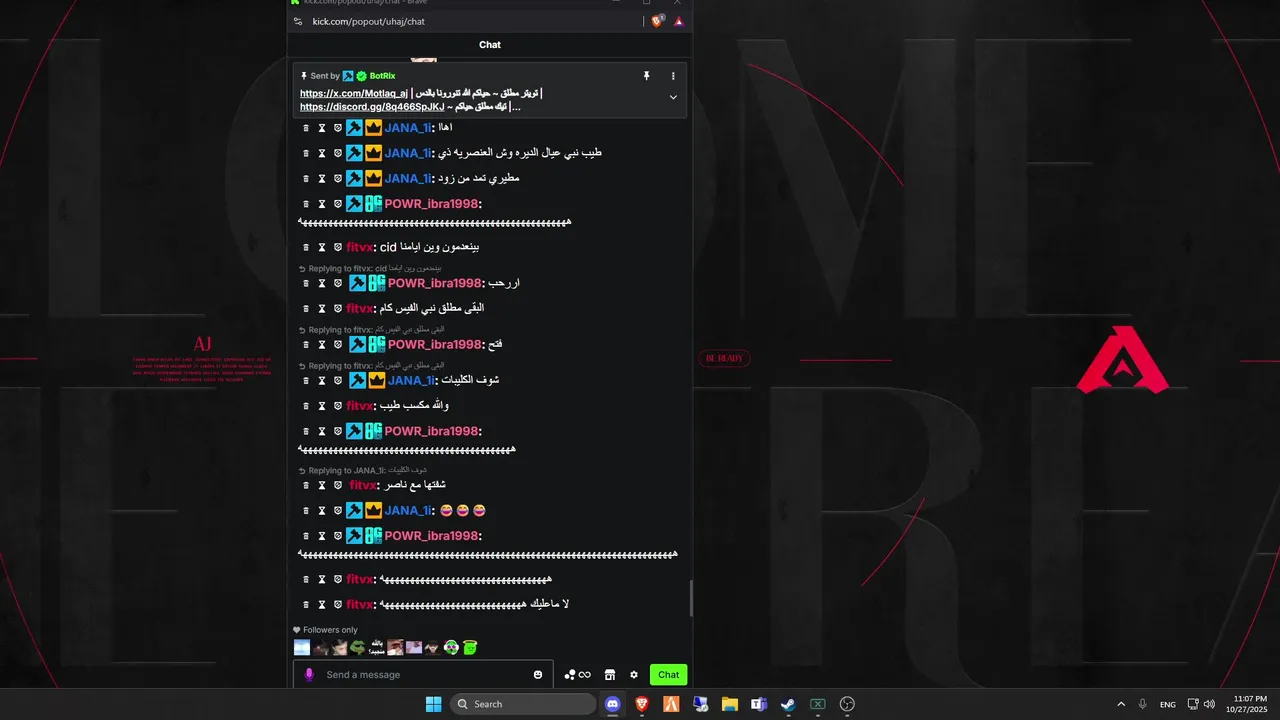
Task: Open Brave Shields lion icon
Action: (657, 21)
